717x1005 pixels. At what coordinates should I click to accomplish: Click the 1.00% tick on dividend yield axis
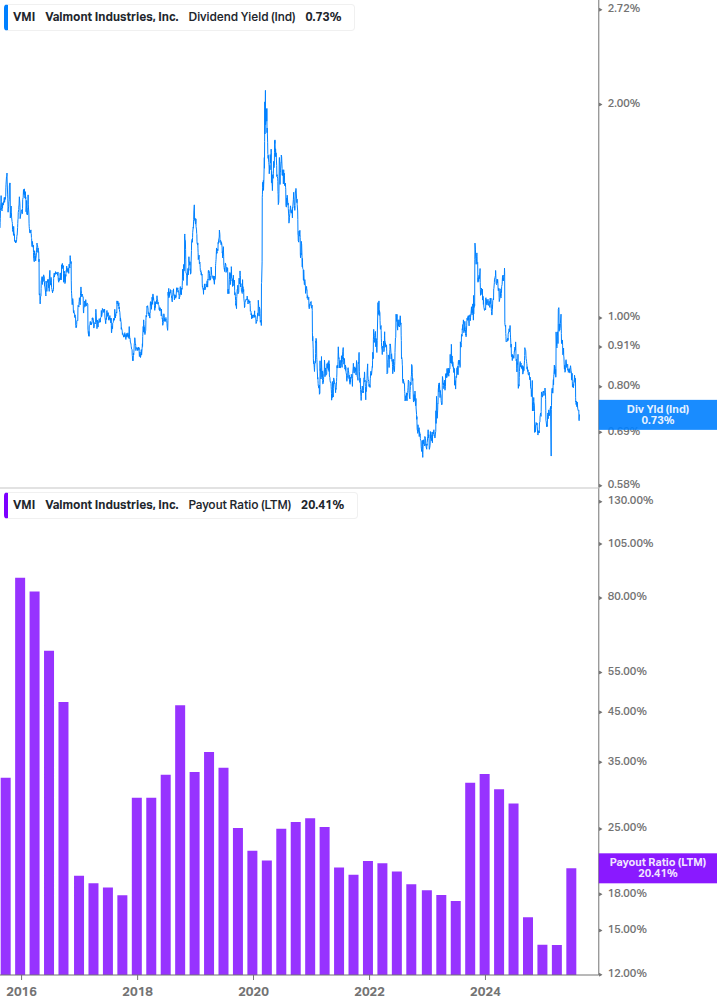623,316
